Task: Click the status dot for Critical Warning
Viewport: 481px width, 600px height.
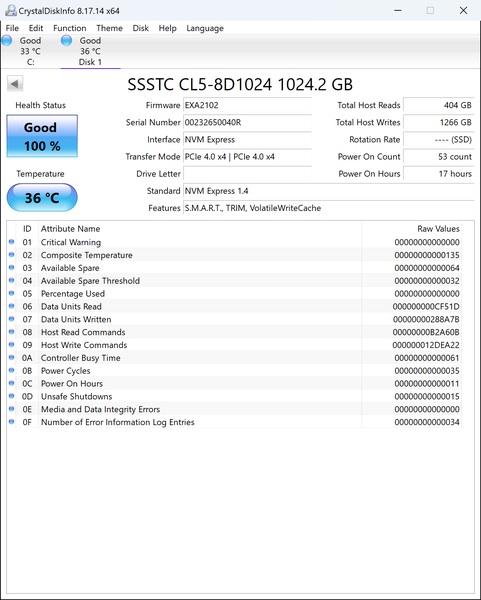Action: tap(11, 242)
